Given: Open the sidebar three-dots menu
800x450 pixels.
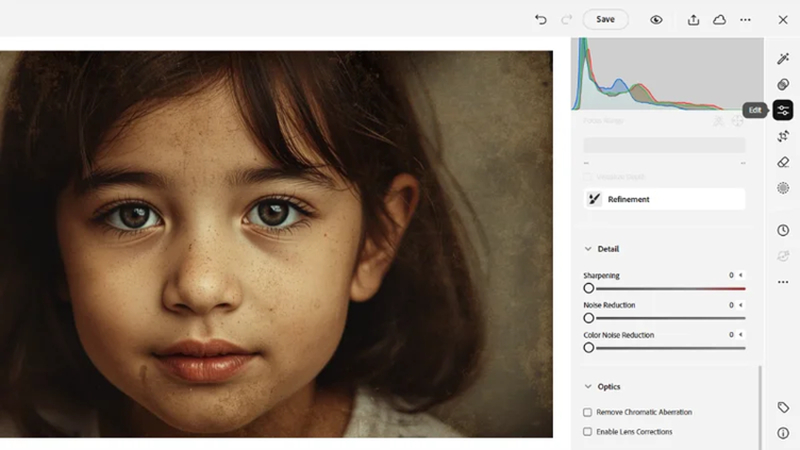Looking at the screenshot, I should (783, 282).
